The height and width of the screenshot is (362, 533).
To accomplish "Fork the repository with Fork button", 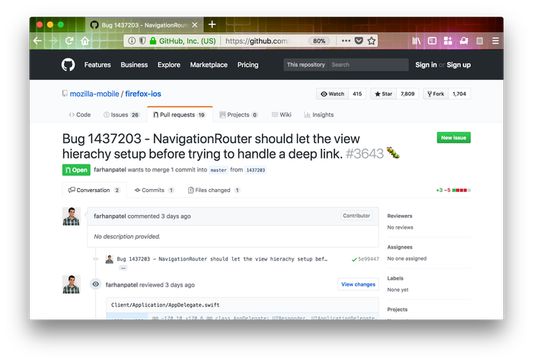I will click(436, 94).
